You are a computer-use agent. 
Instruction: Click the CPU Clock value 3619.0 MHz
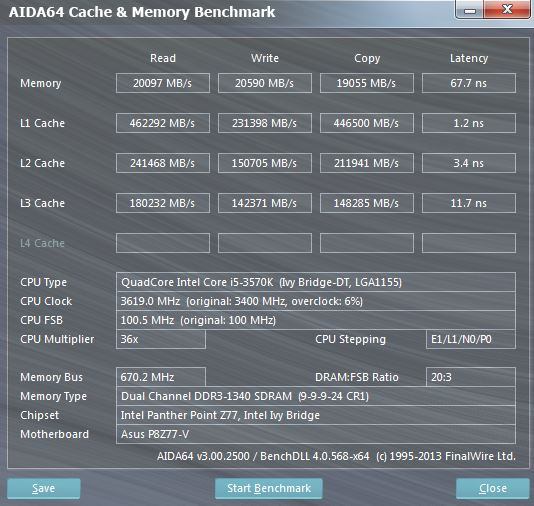(x=316, y=301)
